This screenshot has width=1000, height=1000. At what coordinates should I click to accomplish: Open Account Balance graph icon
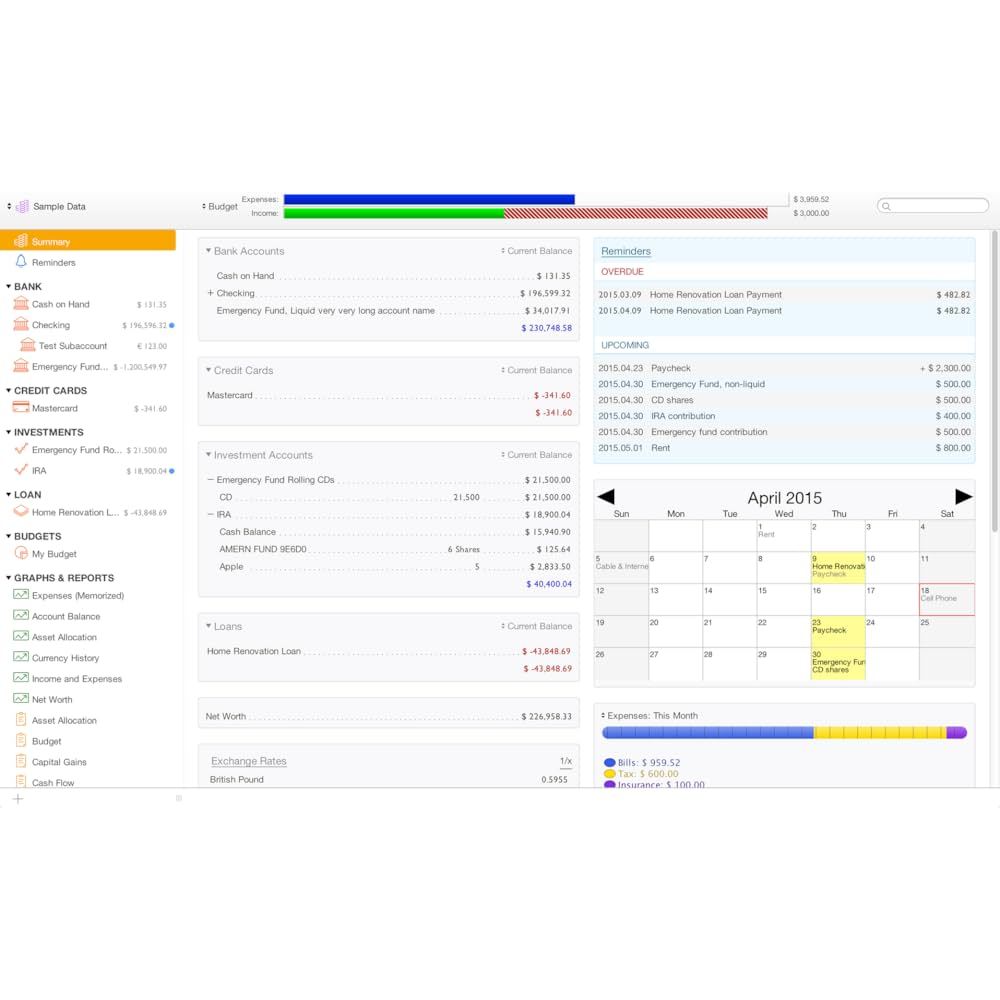21,615
